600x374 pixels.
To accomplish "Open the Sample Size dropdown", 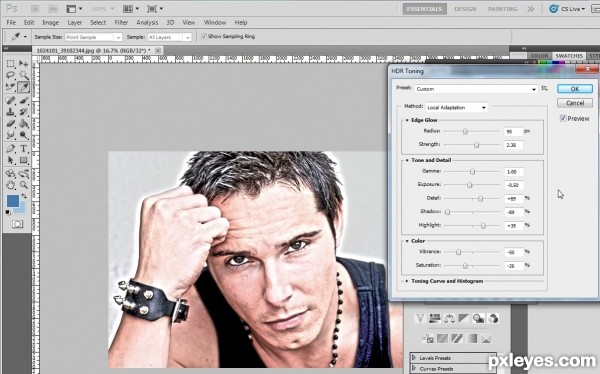I will tap(93, 37).
